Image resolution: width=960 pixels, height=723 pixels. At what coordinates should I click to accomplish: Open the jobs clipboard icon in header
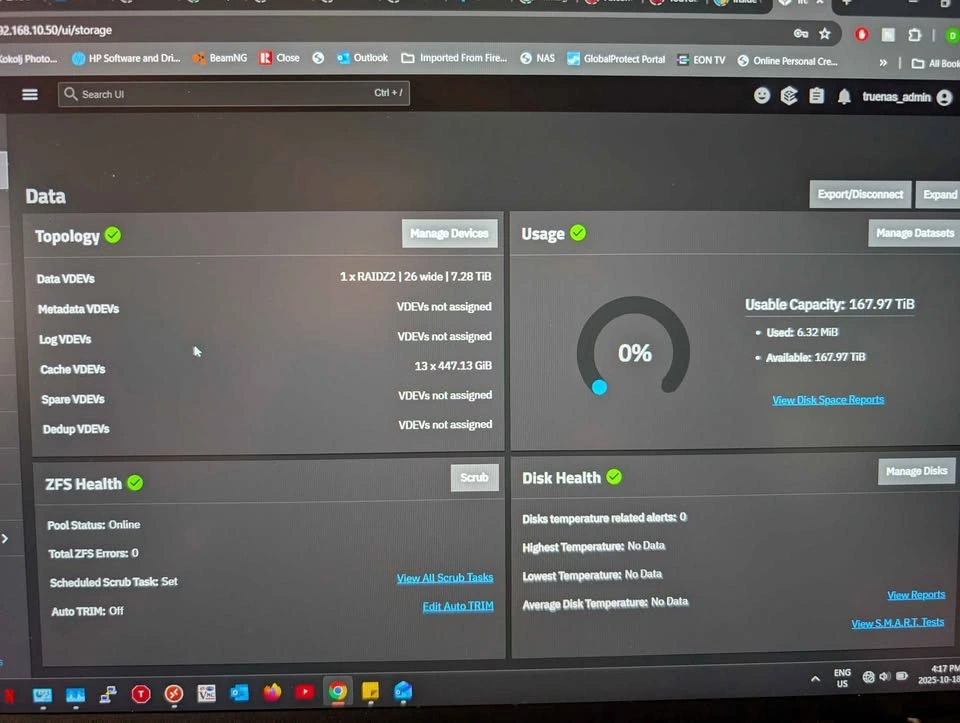(817, 96)
